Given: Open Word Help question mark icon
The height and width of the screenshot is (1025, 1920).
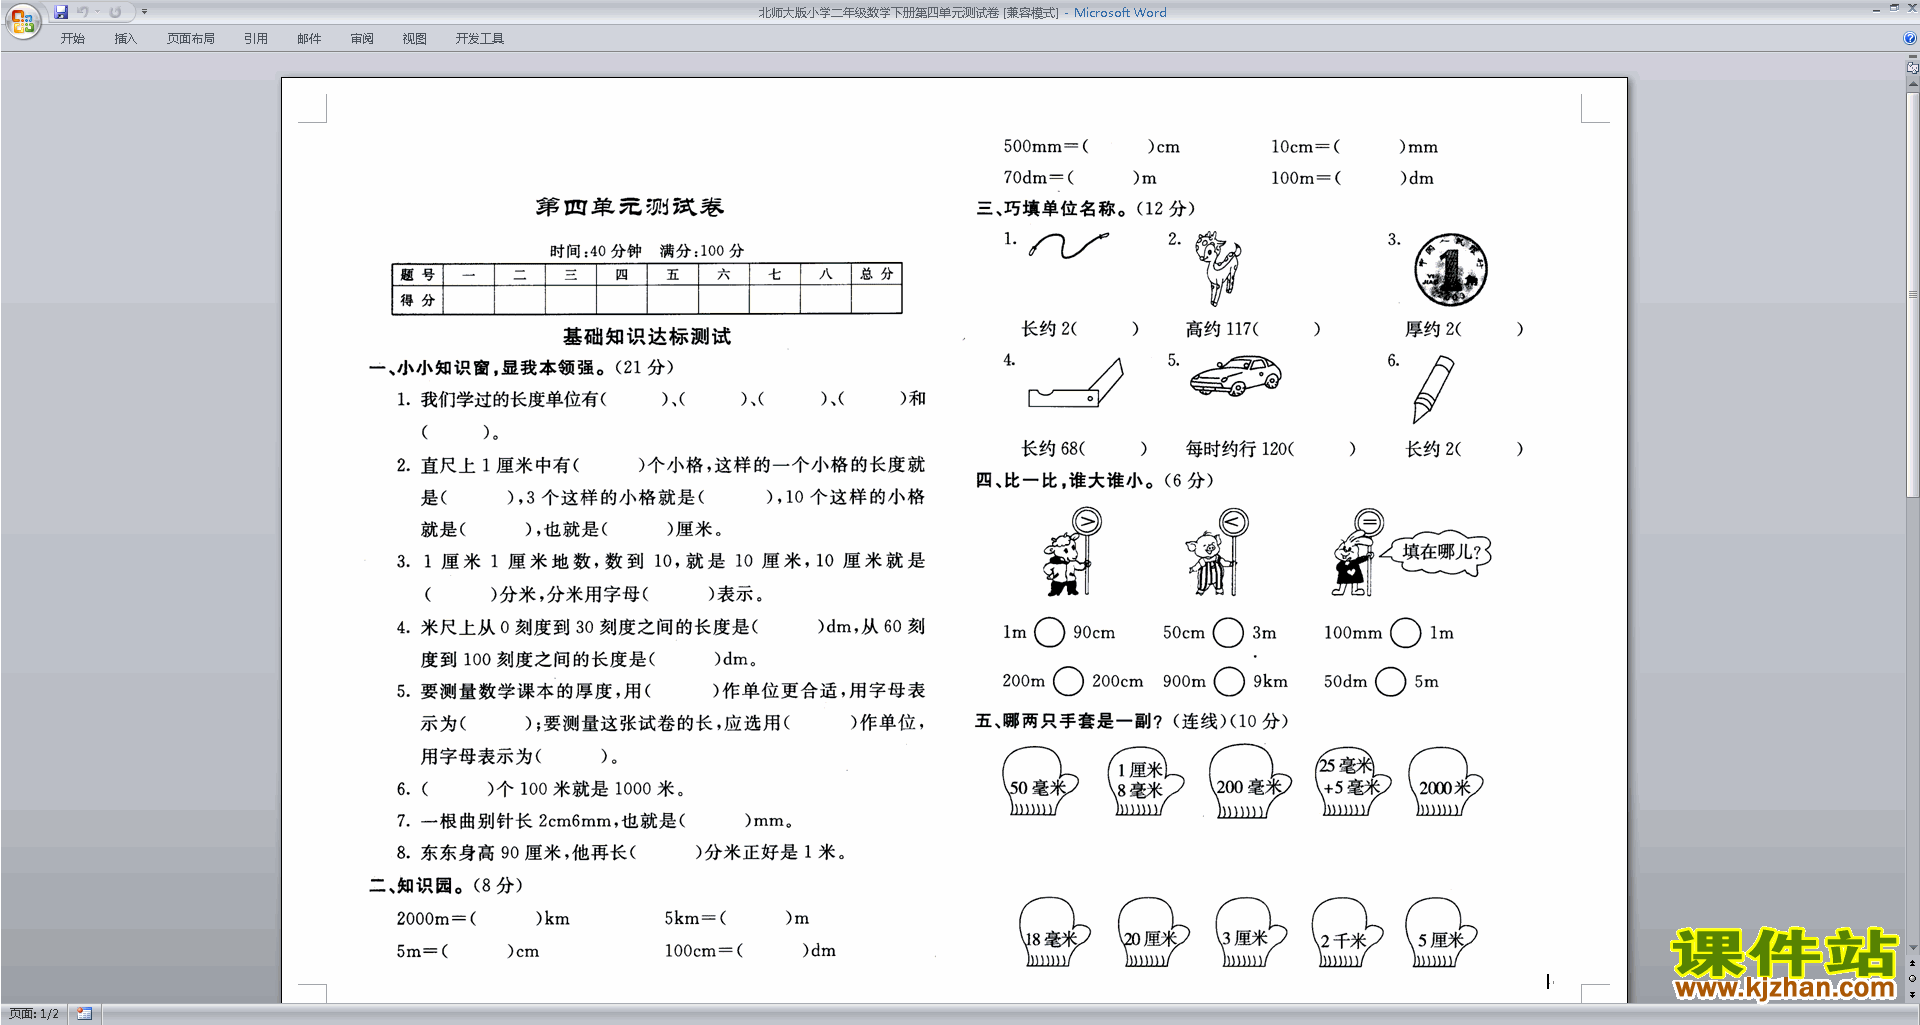Looking at the screenshot, I should pyautogui.click(x=1910, y=38).
